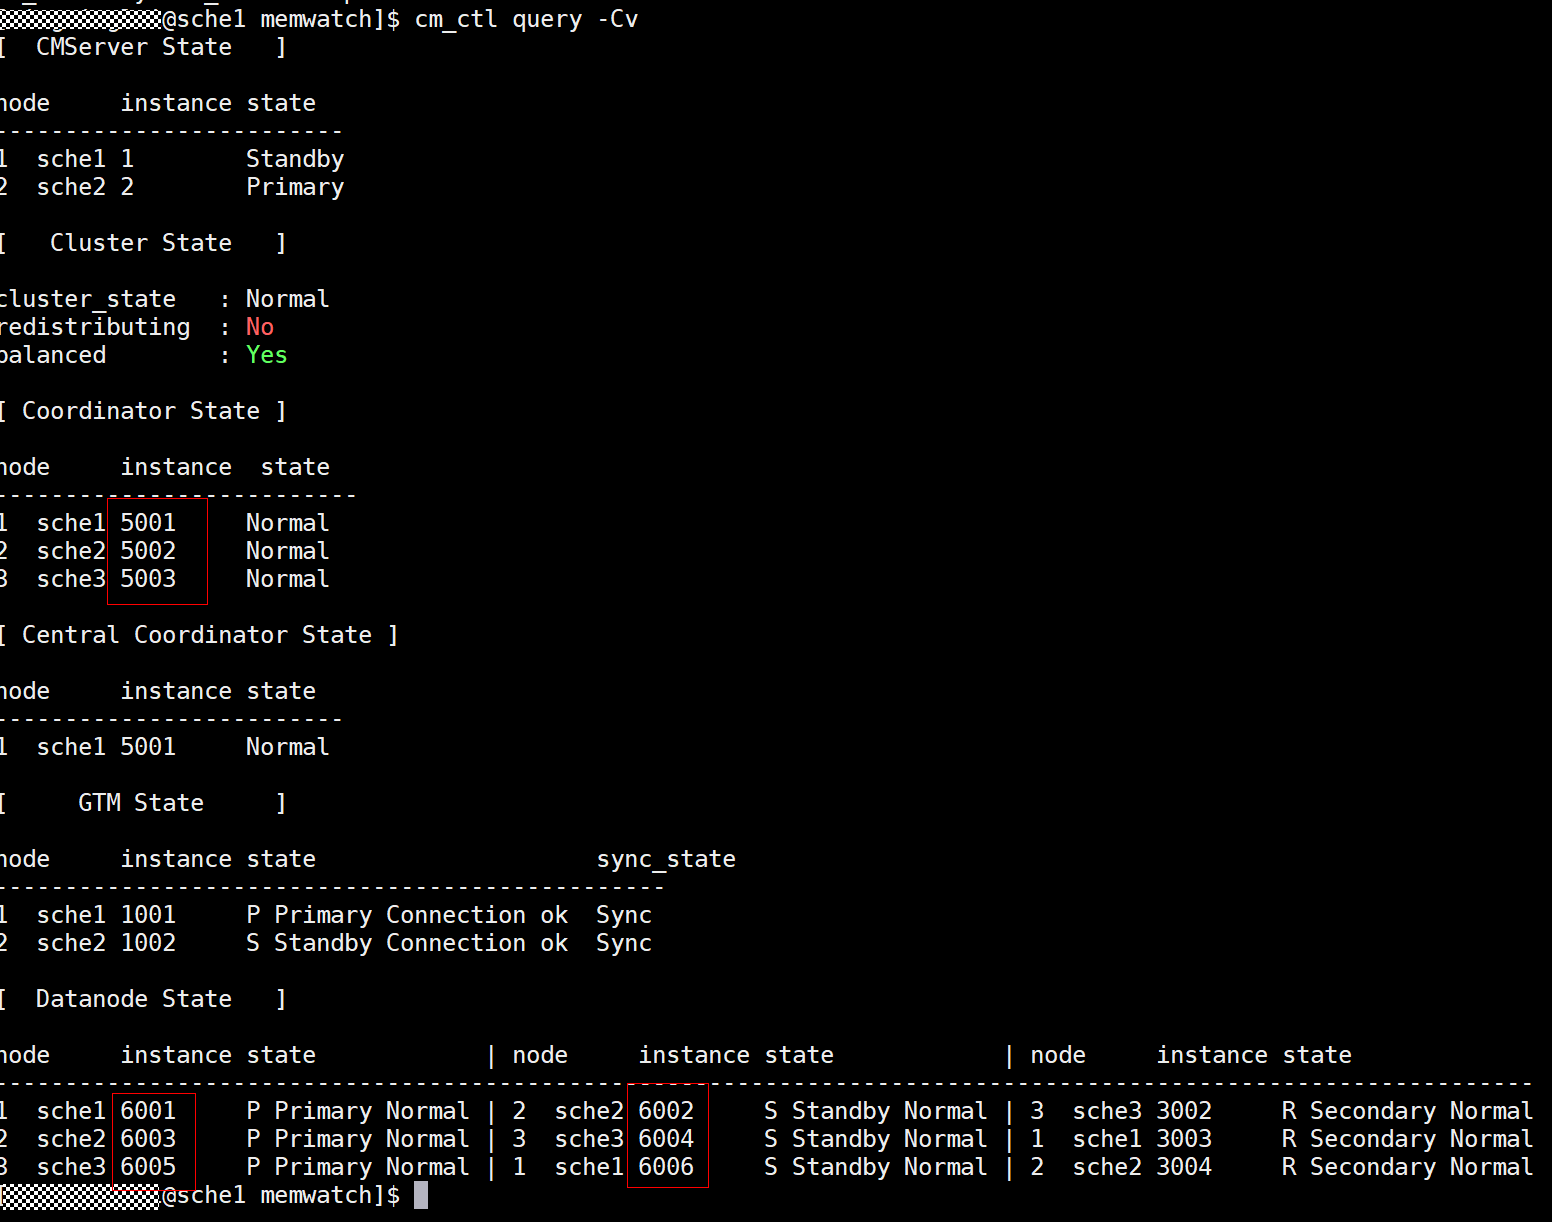Click the terminal cursor at the bottom prompt
This screenshot has height=1222, width=1552.
421,1195
